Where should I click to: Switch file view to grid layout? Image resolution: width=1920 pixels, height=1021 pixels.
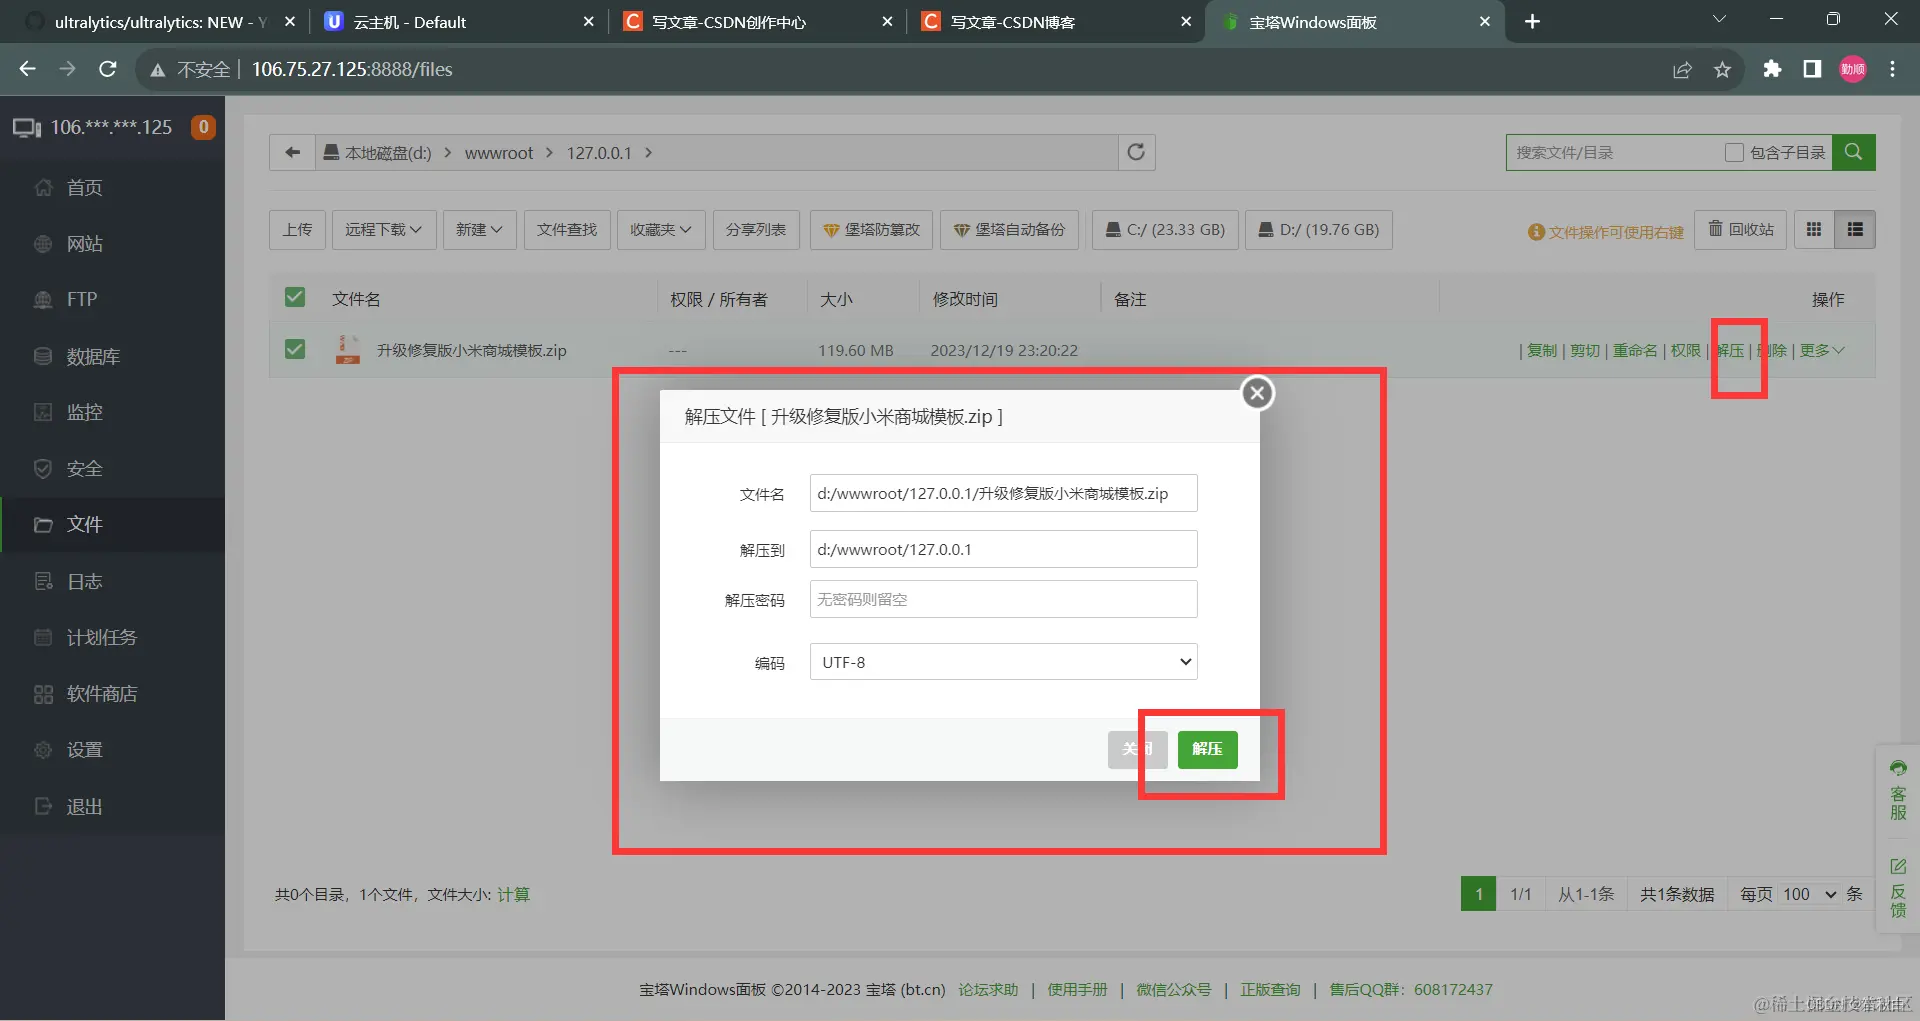(1813, 229)
